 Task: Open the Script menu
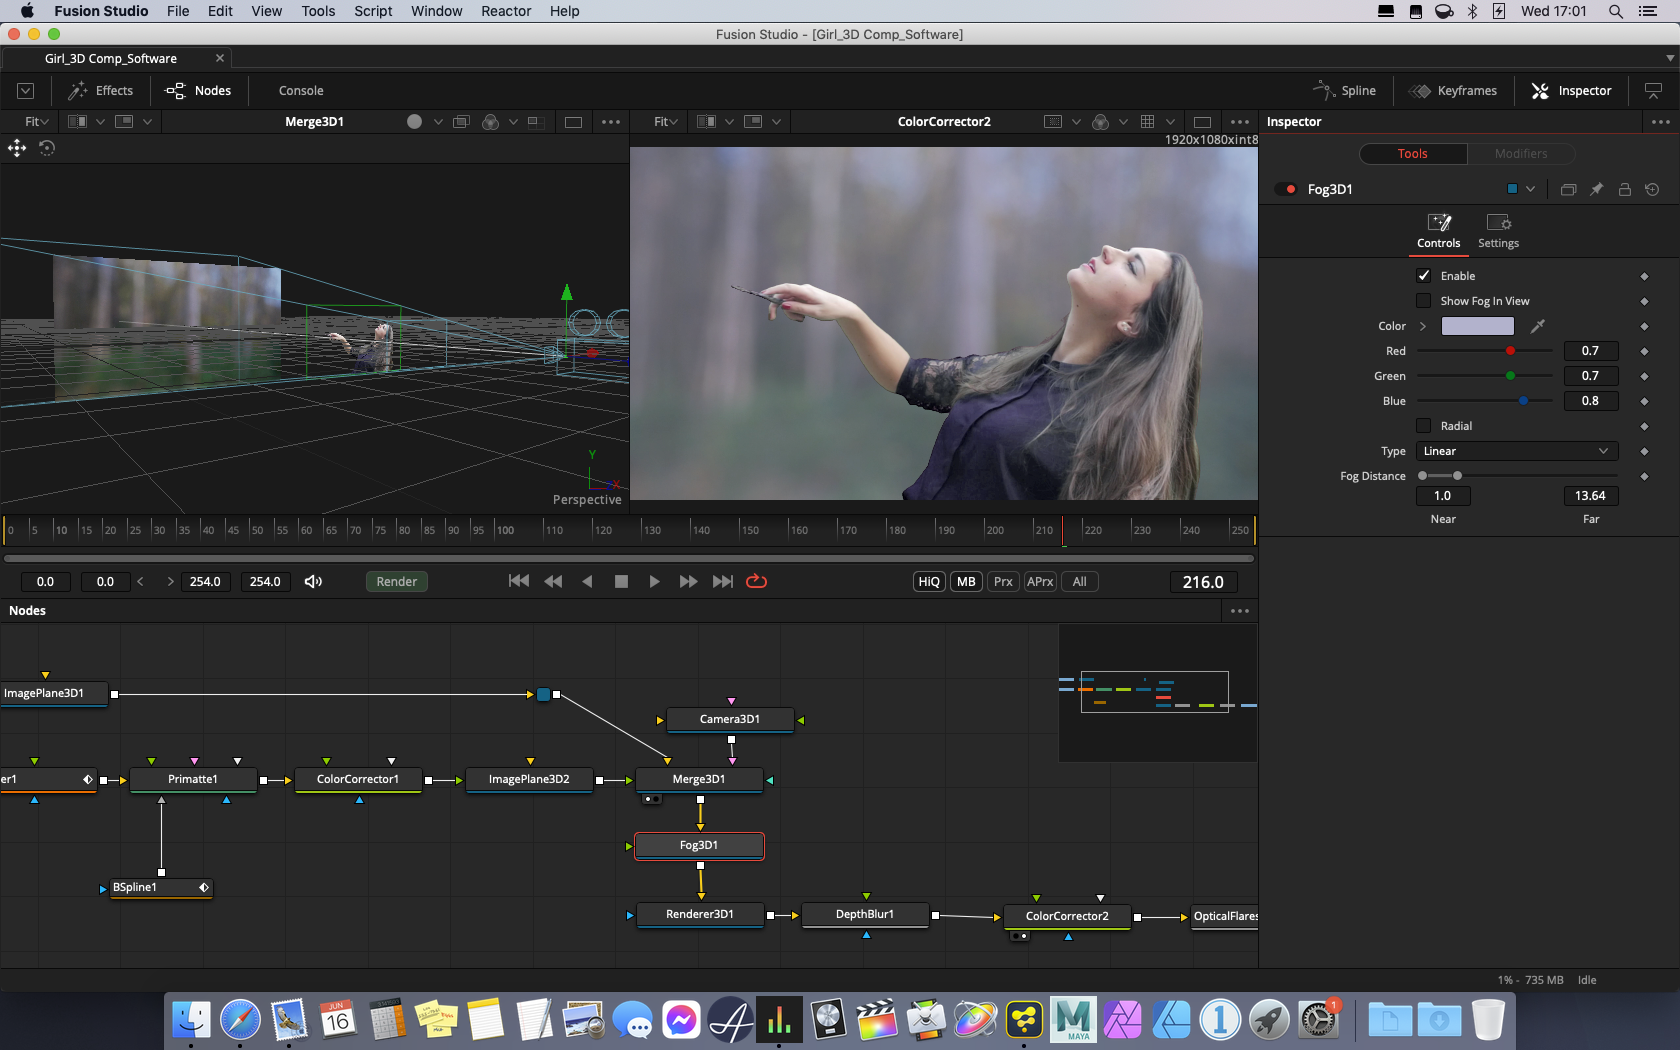click(x=373, y=11)
